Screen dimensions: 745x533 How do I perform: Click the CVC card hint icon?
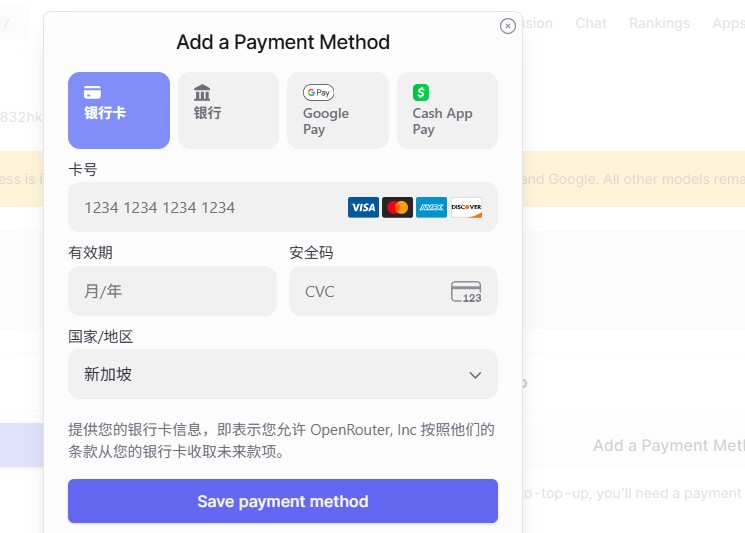466,291
